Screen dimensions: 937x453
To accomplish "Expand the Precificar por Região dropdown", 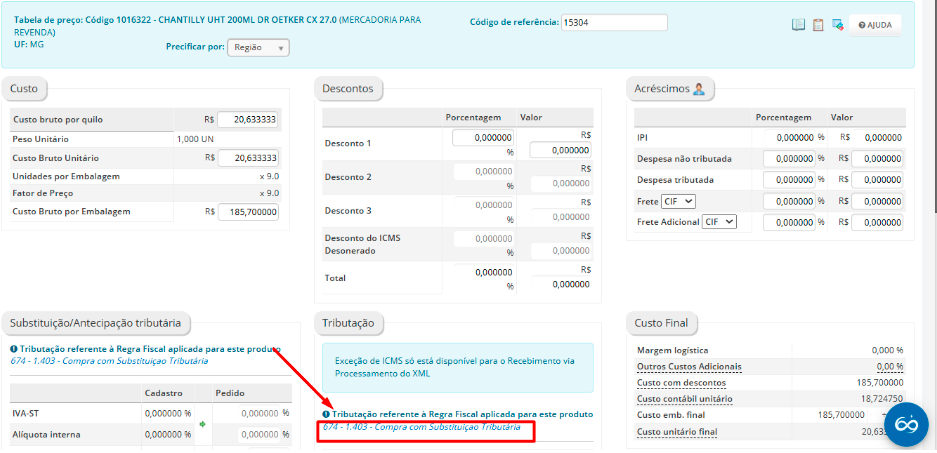I will click(258, 47).
